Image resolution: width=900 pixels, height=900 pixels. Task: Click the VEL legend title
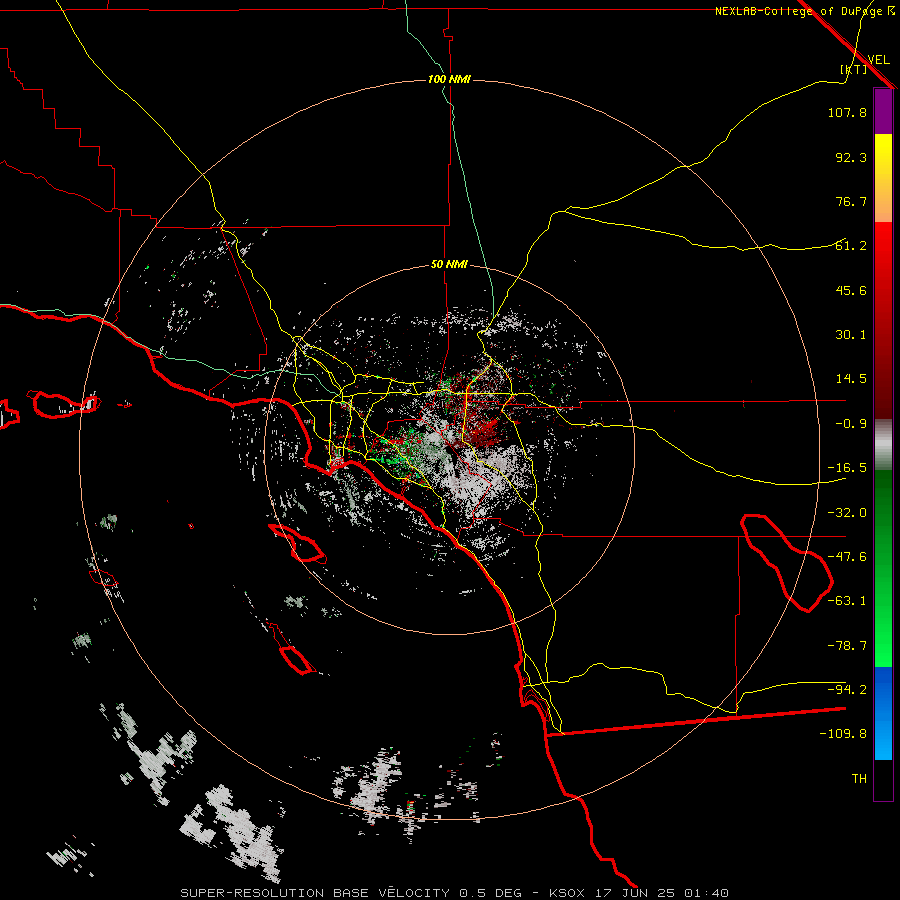[x=878, y=60]
